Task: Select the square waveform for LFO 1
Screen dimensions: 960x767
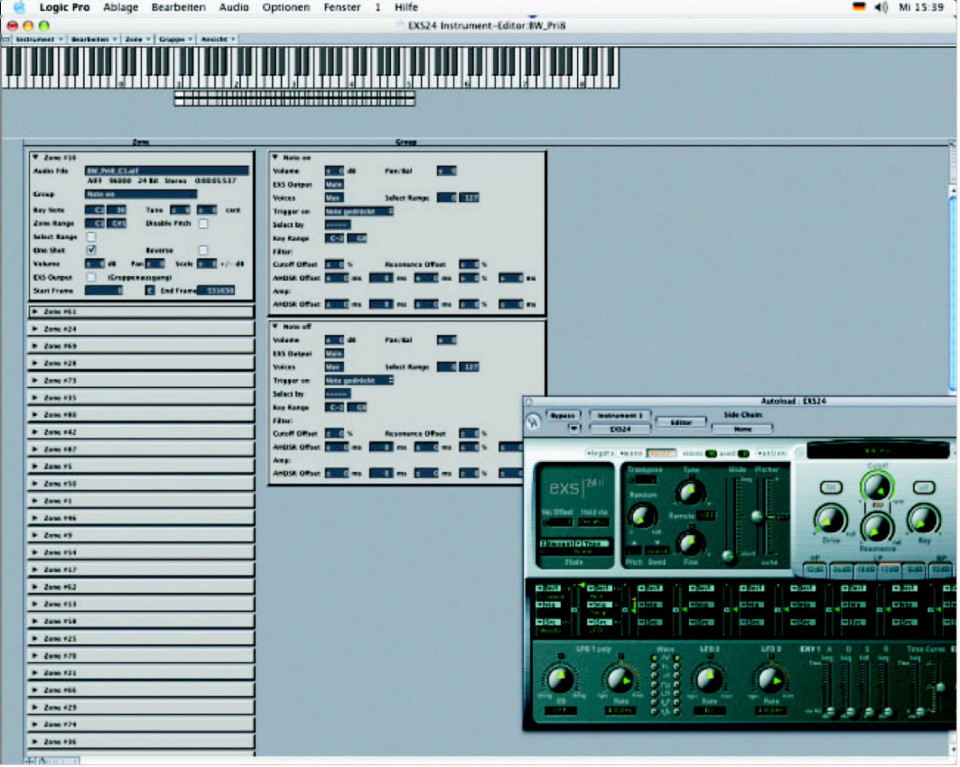Action: coord(654,684)
